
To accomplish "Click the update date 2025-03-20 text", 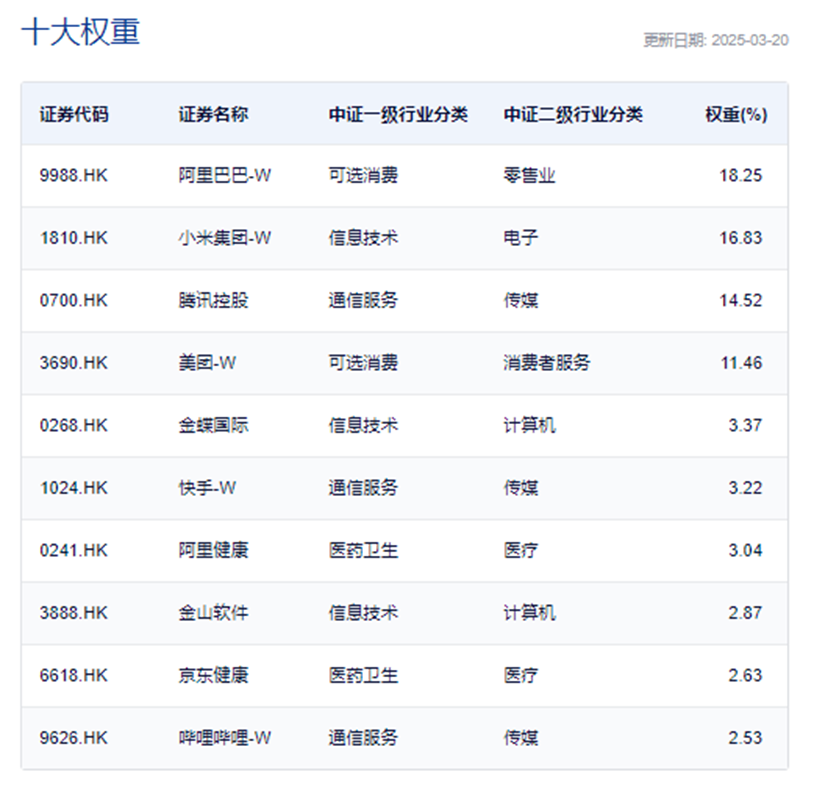I will click(x=716, y=40).
